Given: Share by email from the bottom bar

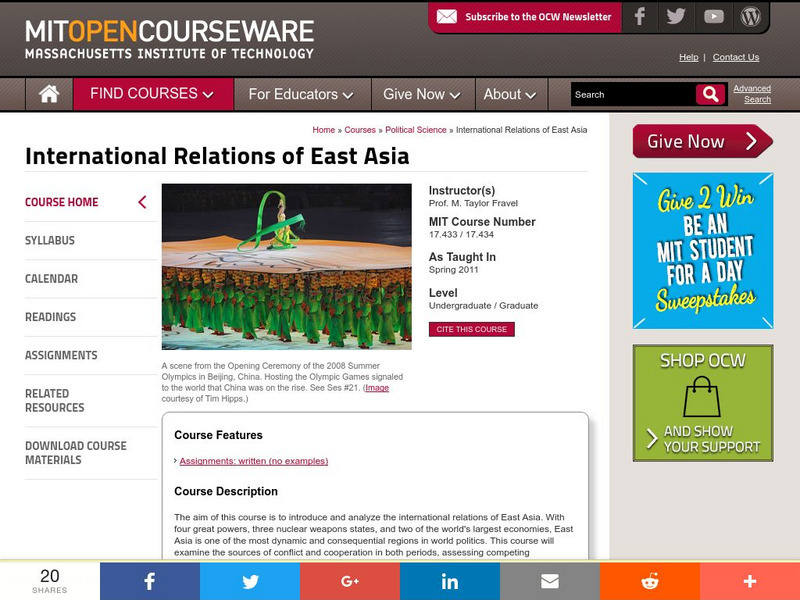Looking at the screenshot, I should [x=549, y=581].
